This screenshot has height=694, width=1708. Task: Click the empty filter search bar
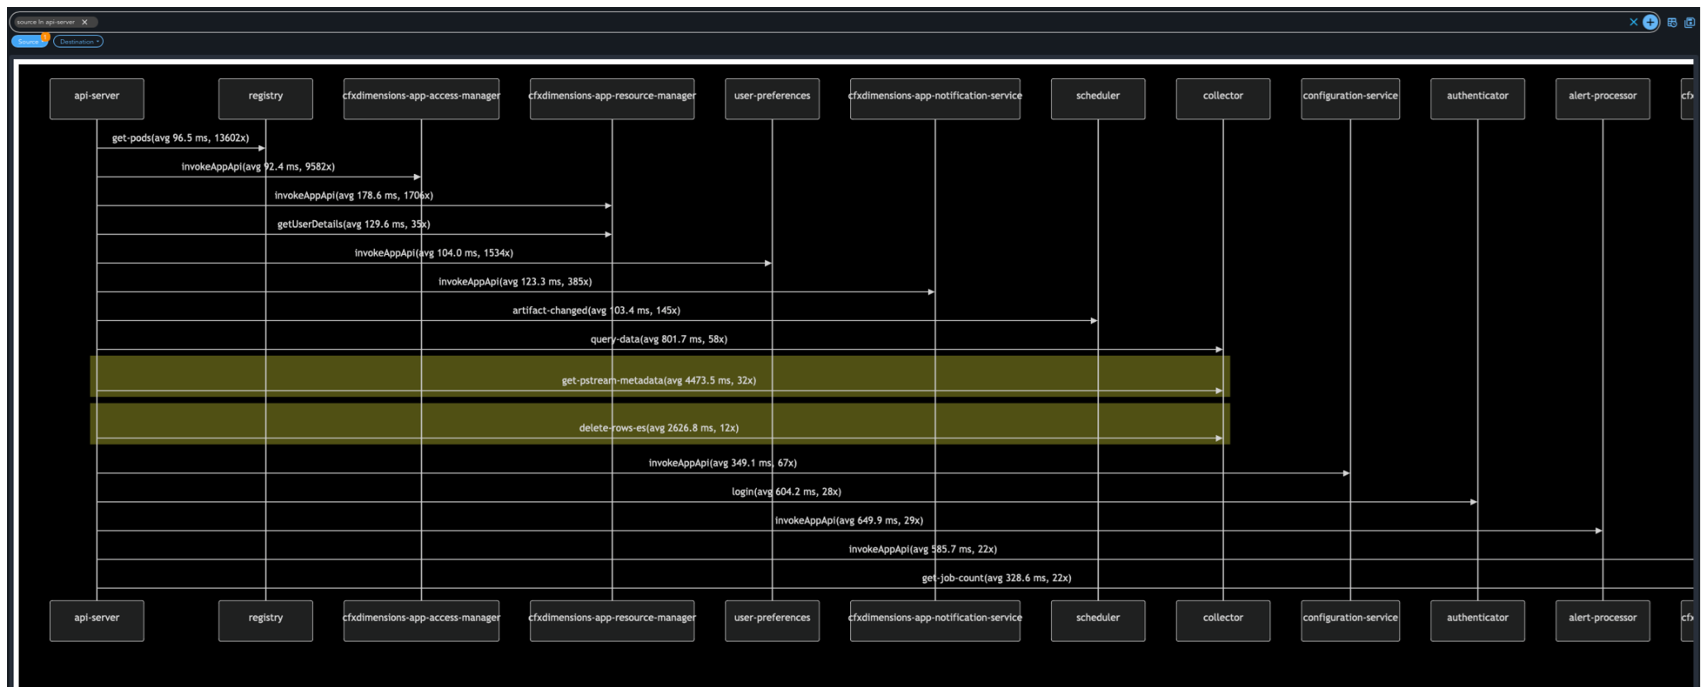coord(800,22)
